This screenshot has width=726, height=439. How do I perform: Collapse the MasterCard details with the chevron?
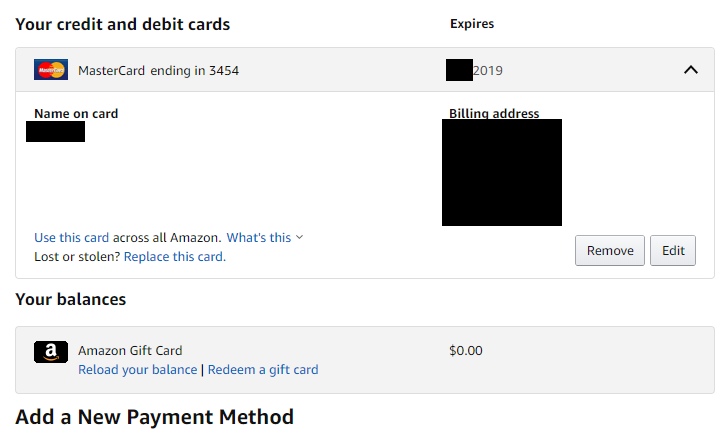click(690, 70)
